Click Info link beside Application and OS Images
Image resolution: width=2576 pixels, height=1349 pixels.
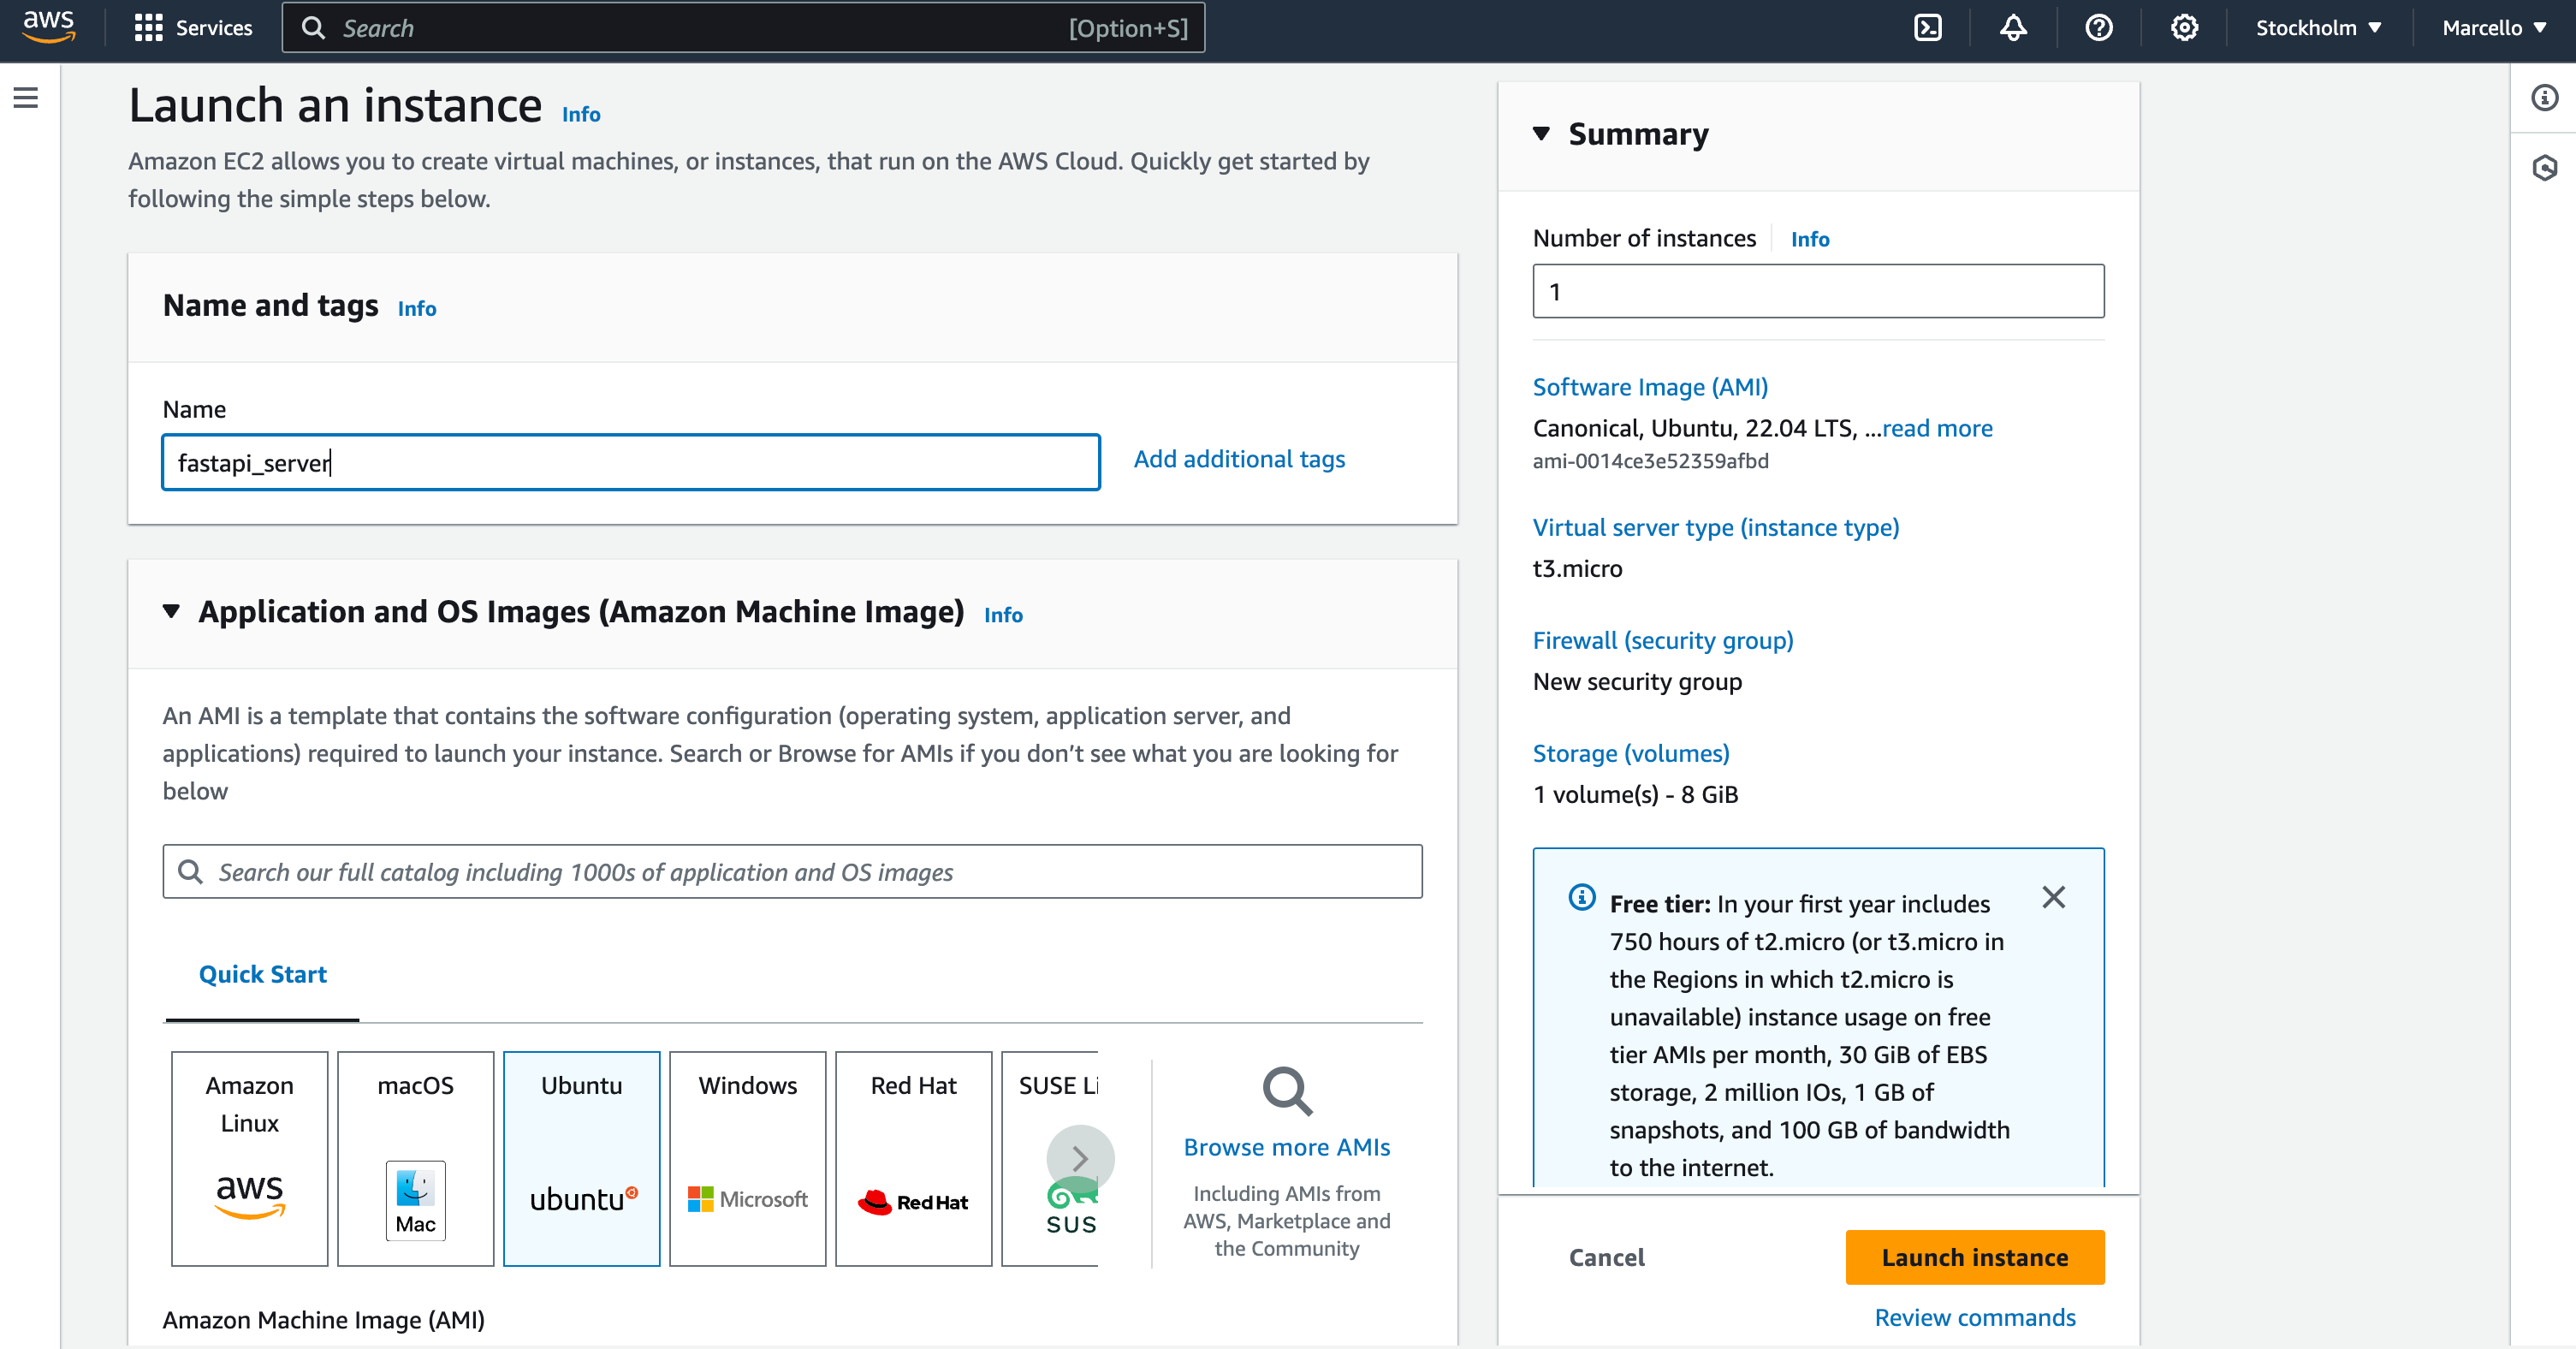[1003, 615]
